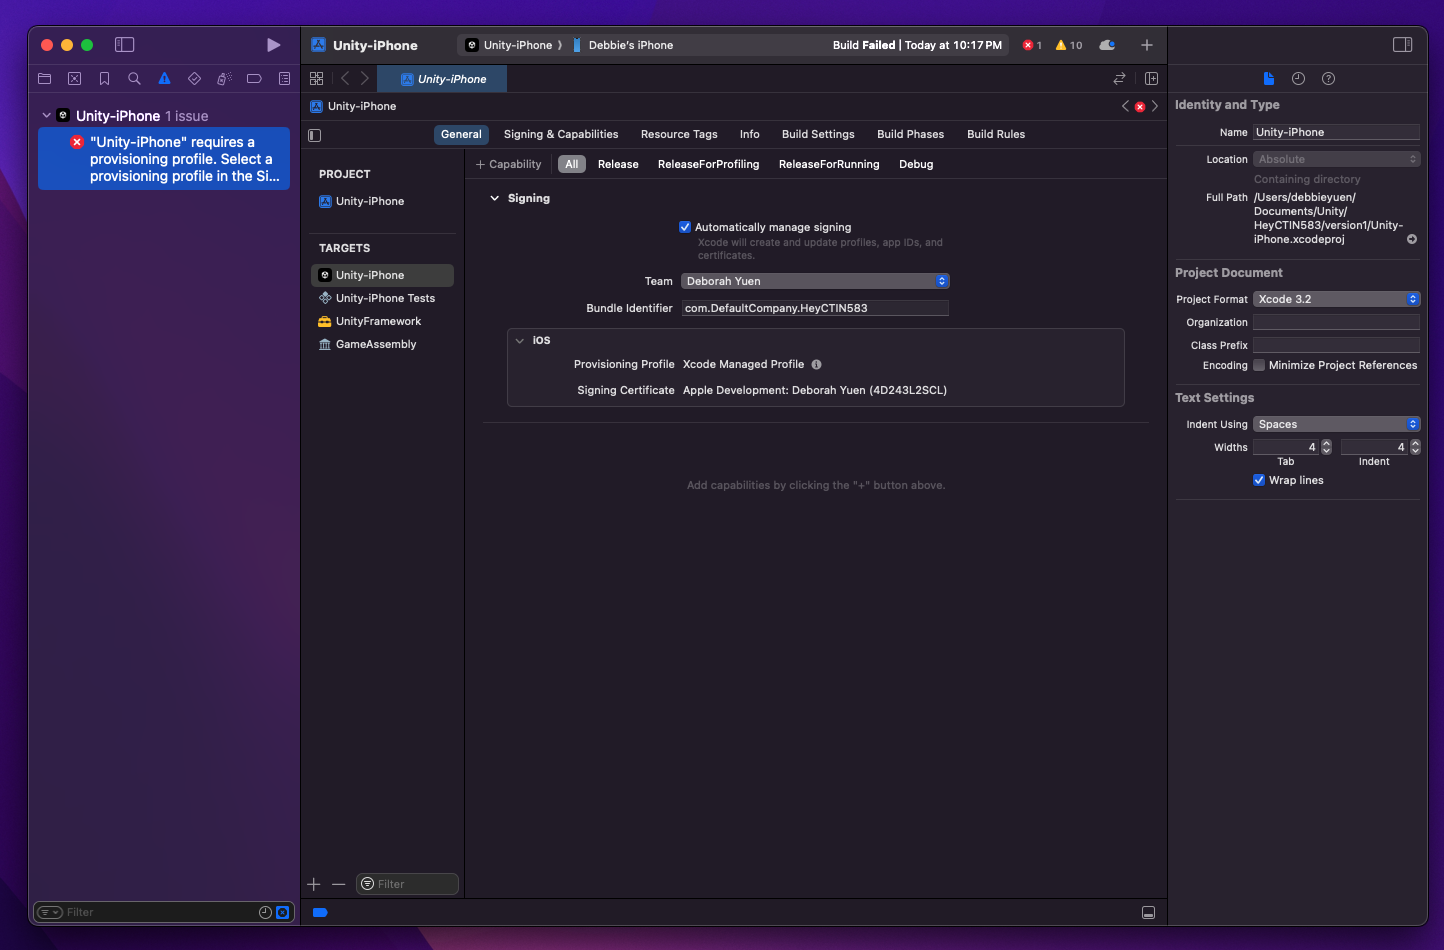
Task: Toggle the navigator sidebar button
Action: pyautogui.click(x=124, y=45)
